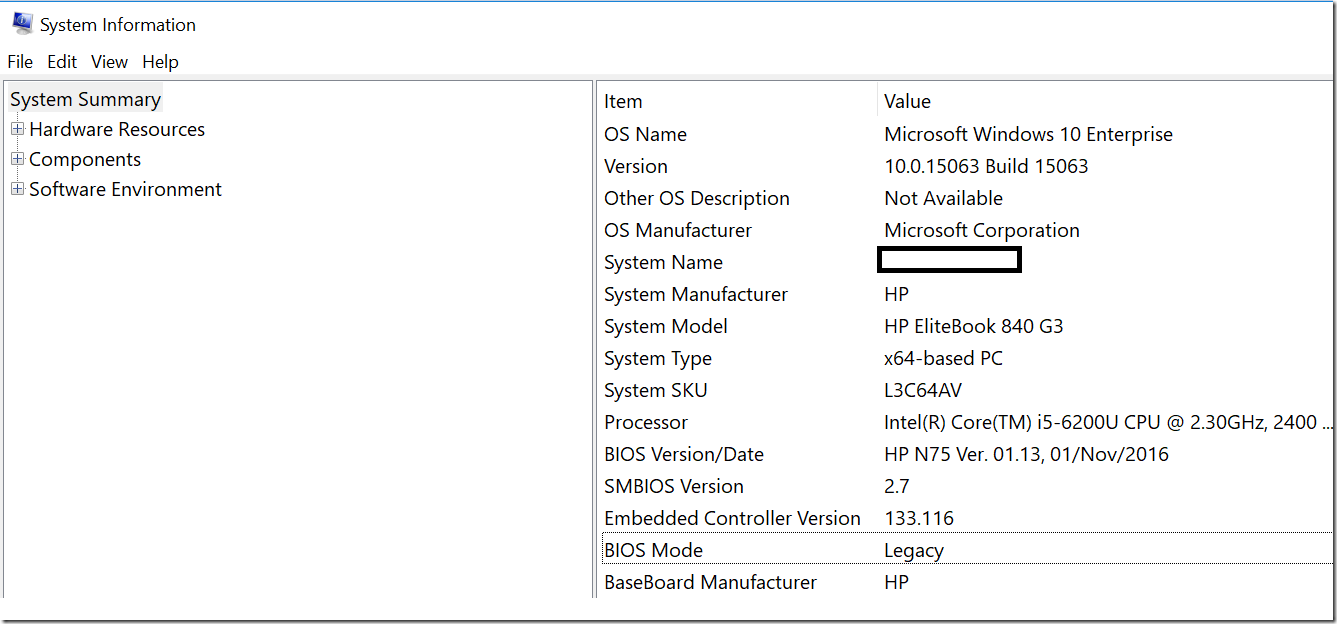Image resolution: width=1337 pixels, height=624 pixels.
Task: Open the File menu
Action: [x=20, y=62]
